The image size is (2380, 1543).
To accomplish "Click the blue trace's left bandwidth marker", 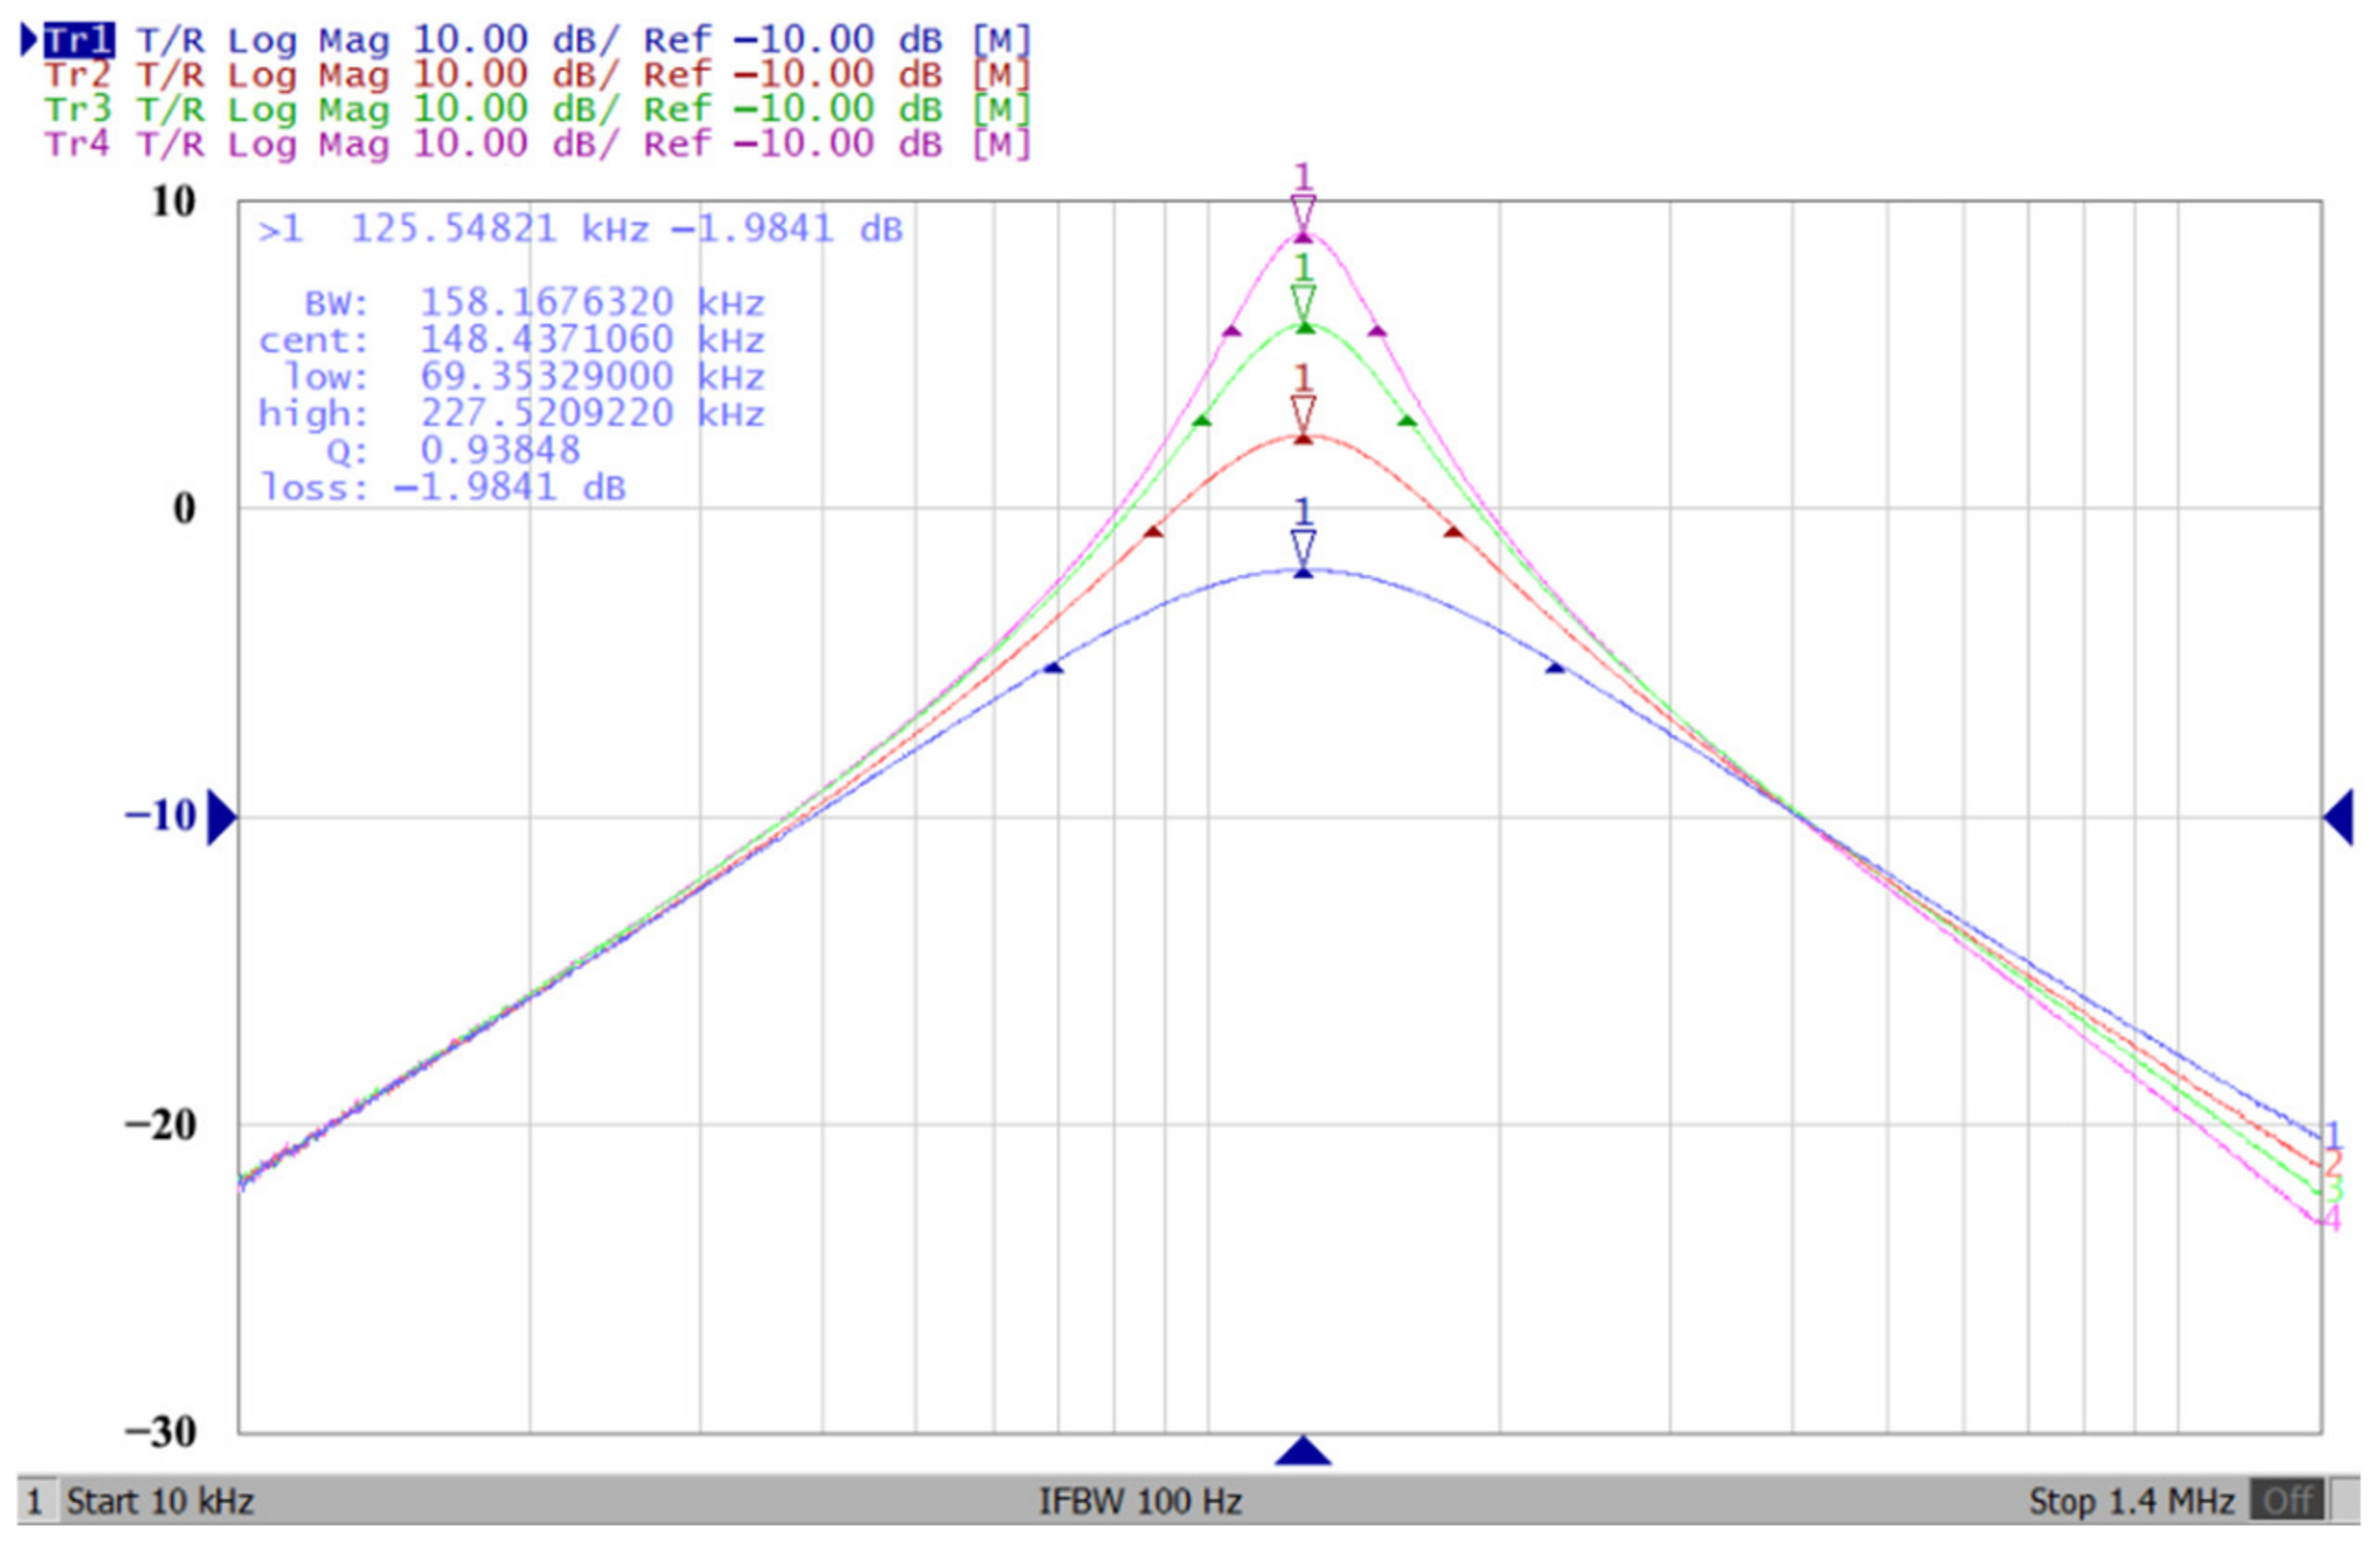I will click(x=1052, y=666).
